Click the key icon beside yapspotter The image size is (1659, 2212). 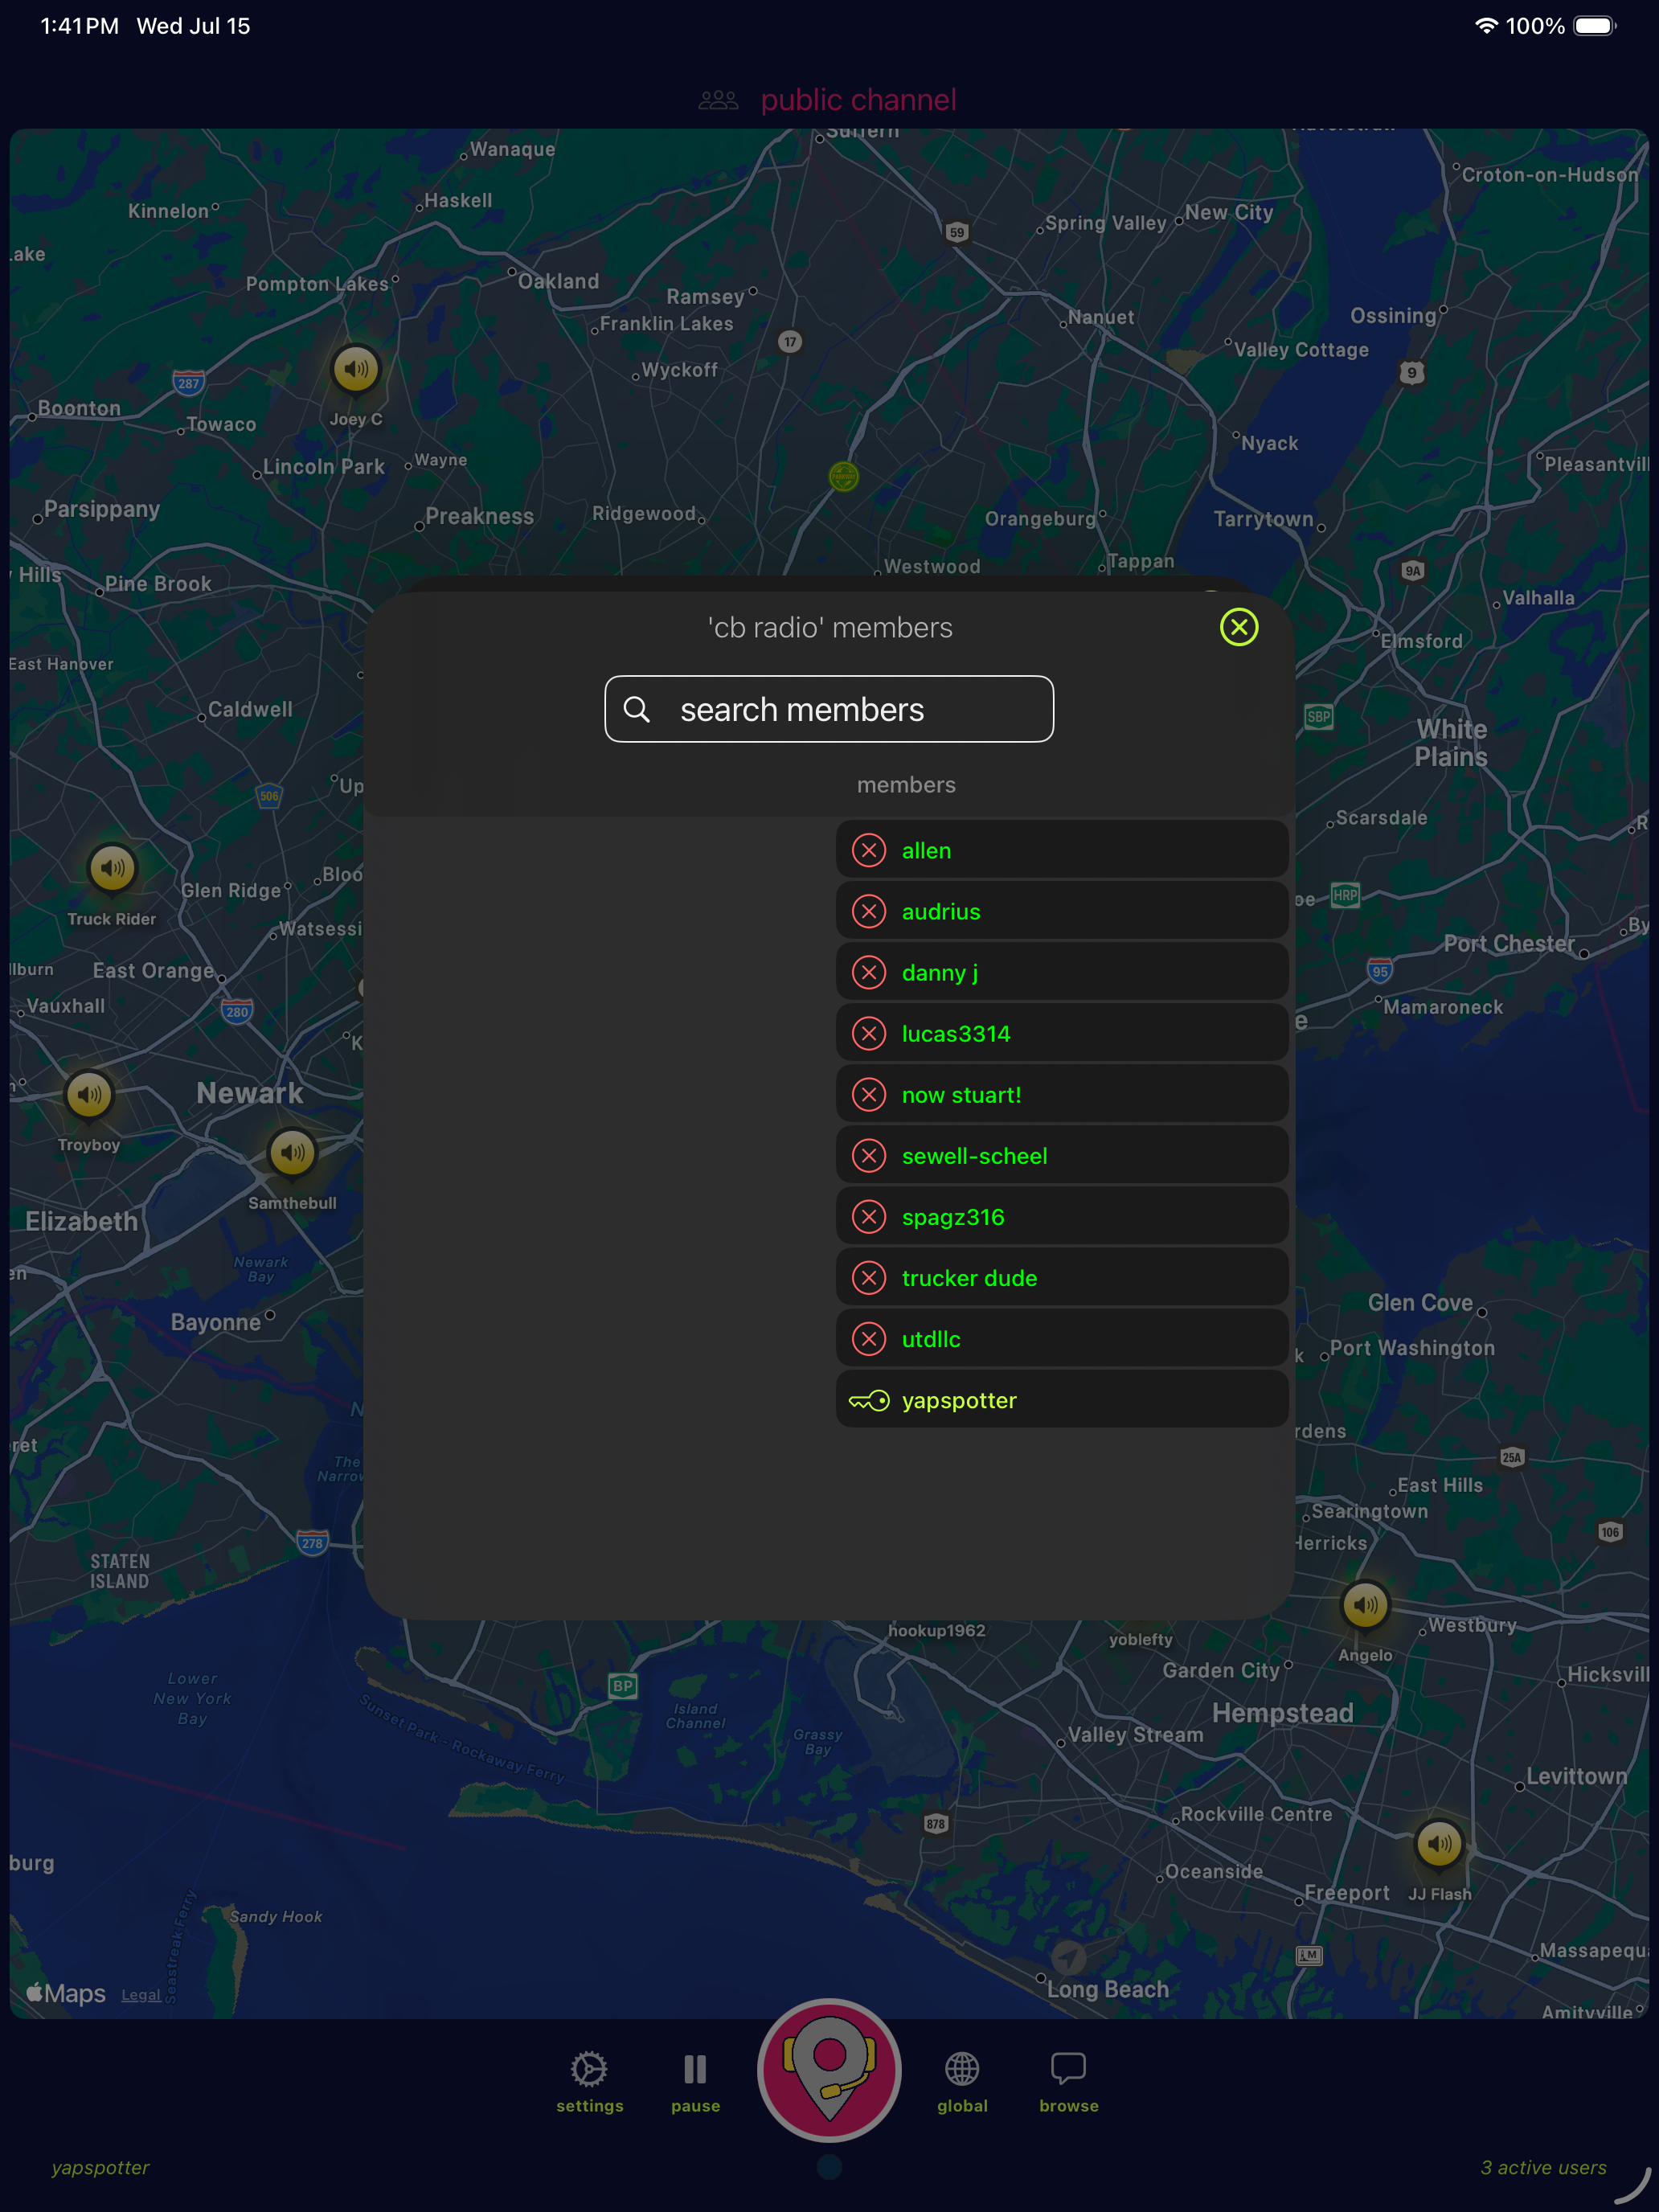coord(868,1400)
